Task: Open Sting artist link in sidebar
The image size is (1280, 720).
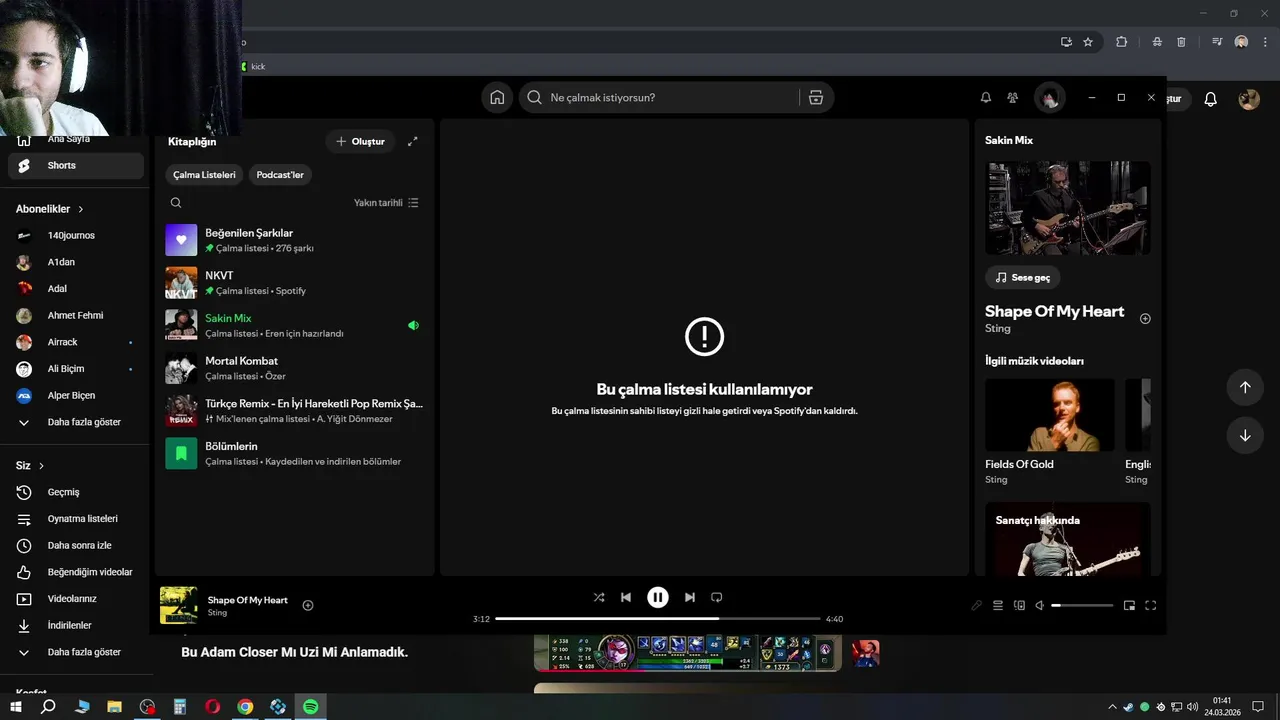Action: click(998, 328)
